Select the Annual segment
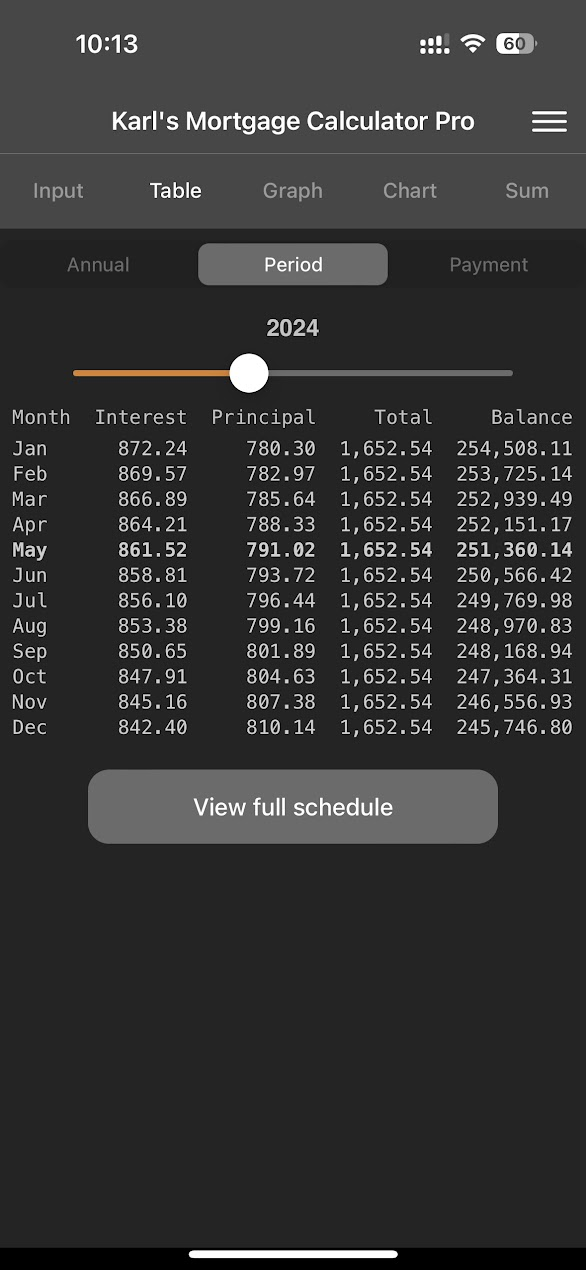Screen dimensions: 586x1270 pyautogui.click(x=98, y=265)
